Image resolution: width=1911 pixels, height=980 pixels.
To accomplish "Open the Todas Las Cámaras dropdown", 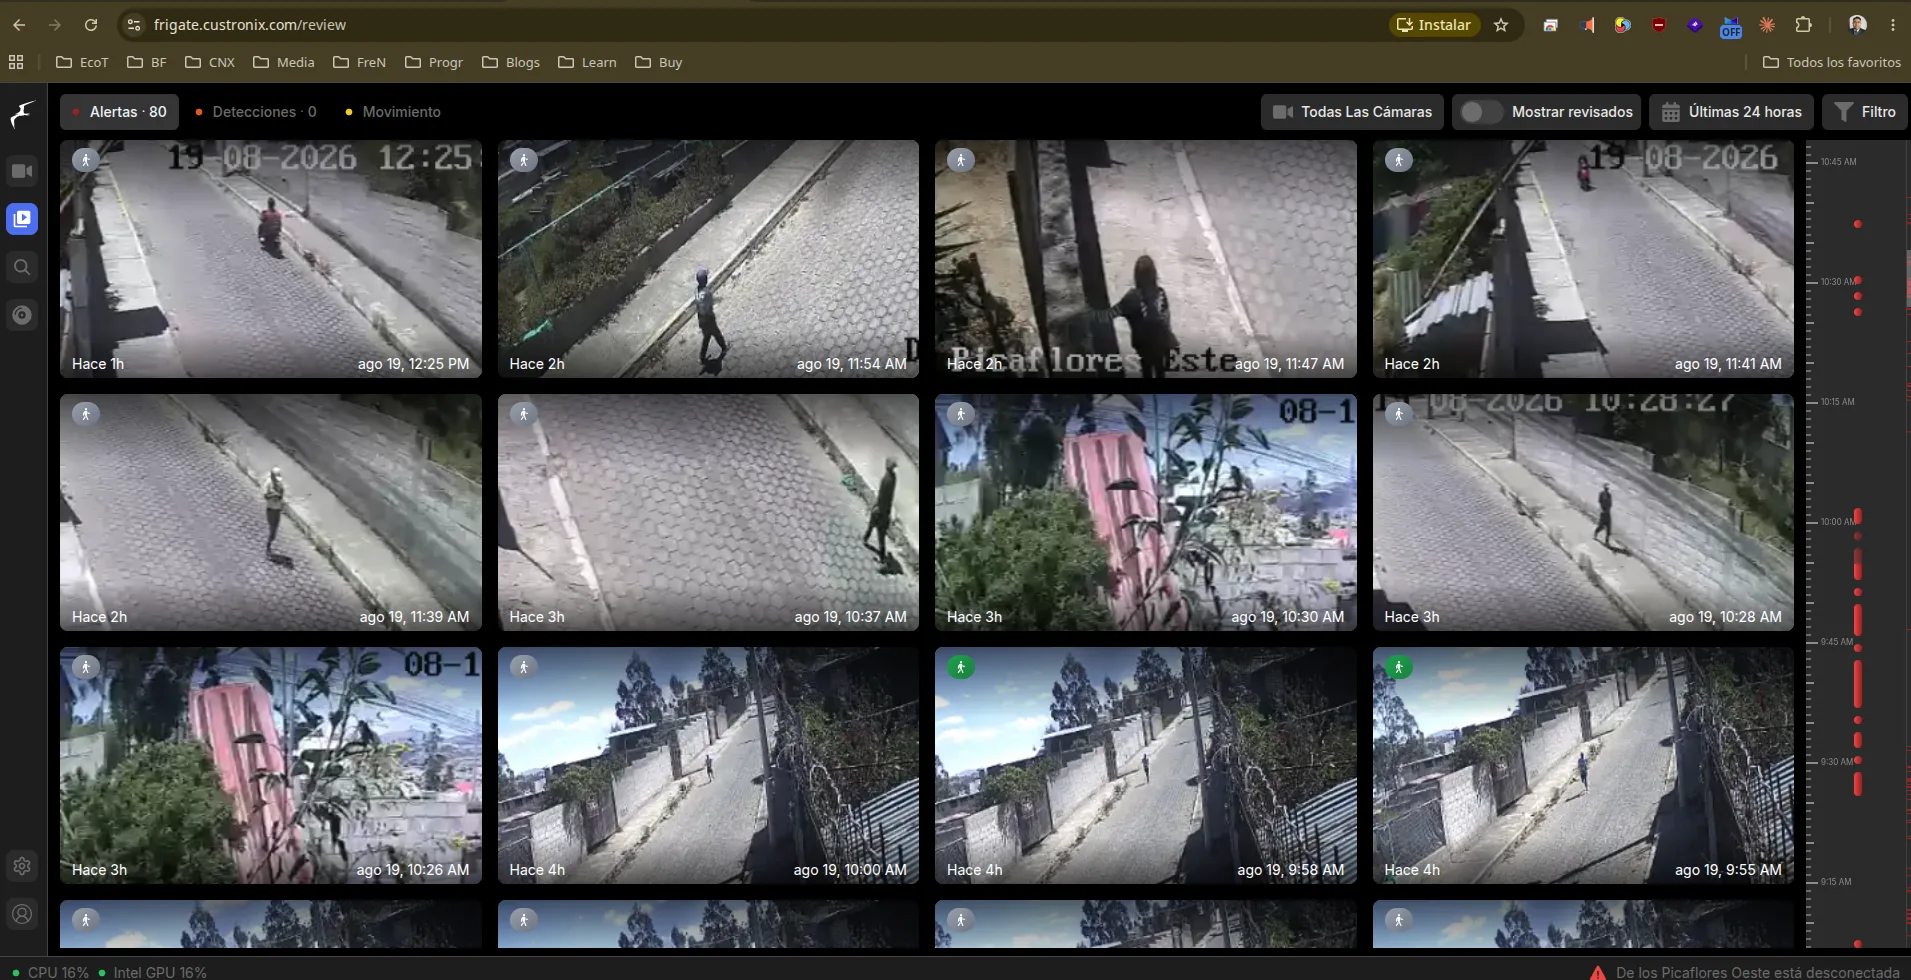I will [x=1352, y=112].
